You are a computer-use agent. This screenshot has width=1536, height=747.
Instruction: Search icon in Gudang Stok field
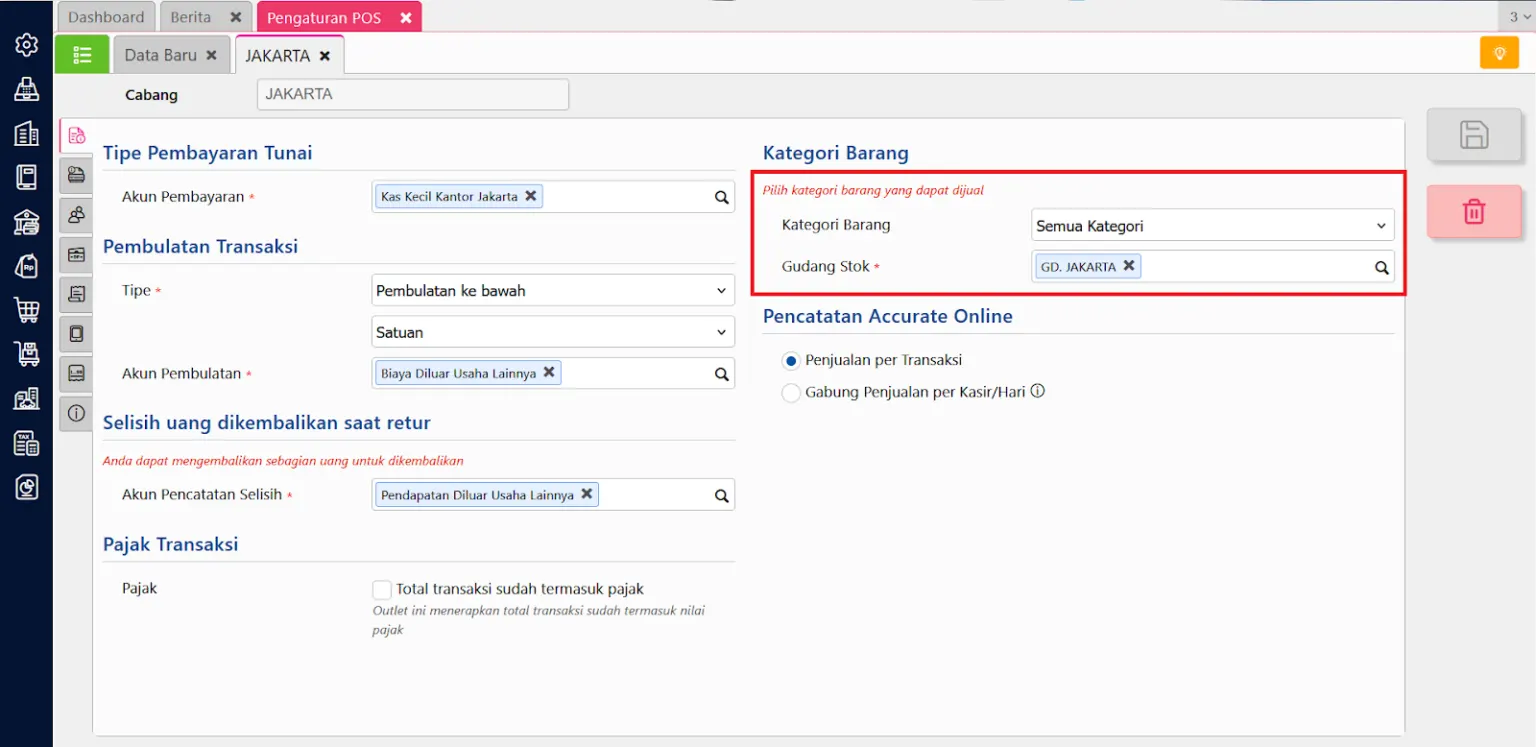pyautogui.click(x=1382, y=267)
